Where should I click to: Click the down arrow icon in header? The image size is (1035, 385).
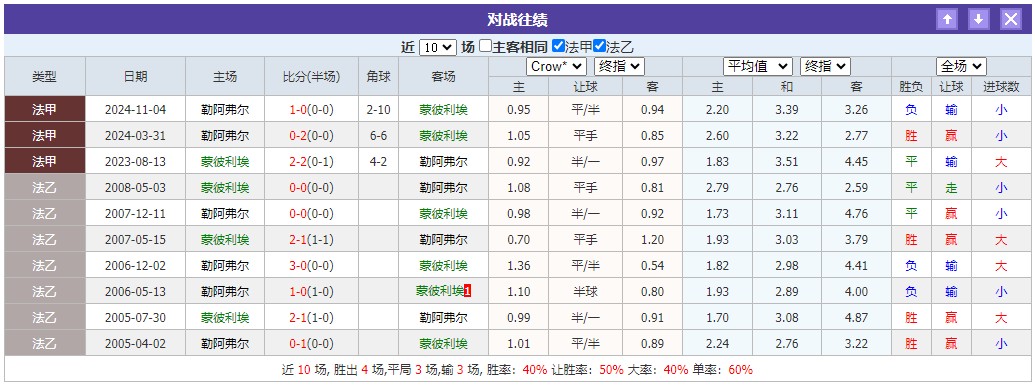click(x=979, y=19)
